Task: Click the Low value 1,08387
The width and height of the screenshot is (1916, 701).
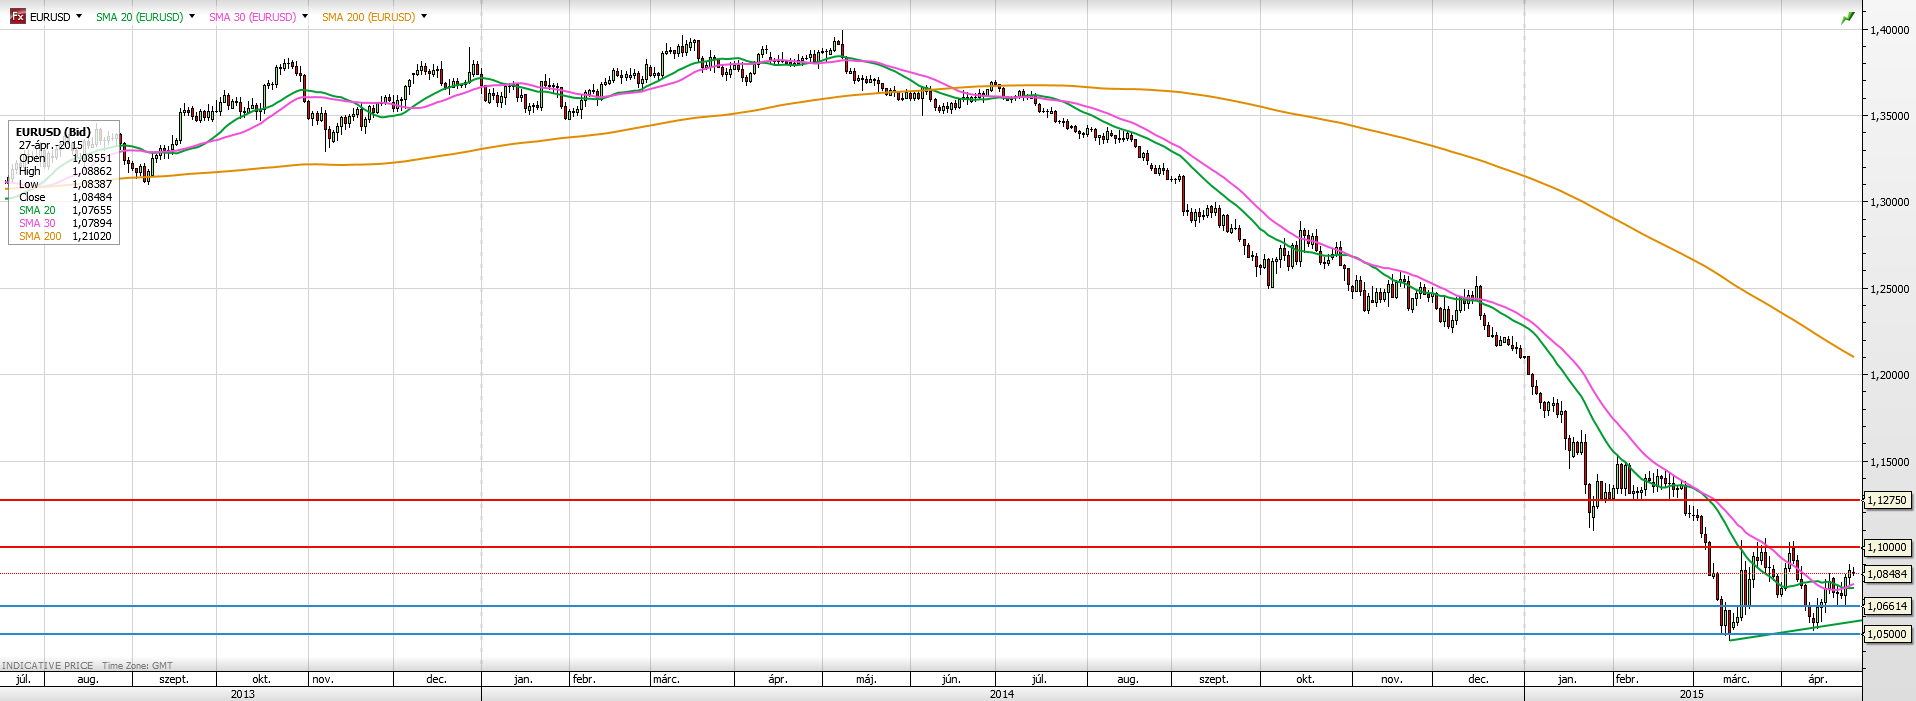Action: pyautogui.click(x=92, y=184)
